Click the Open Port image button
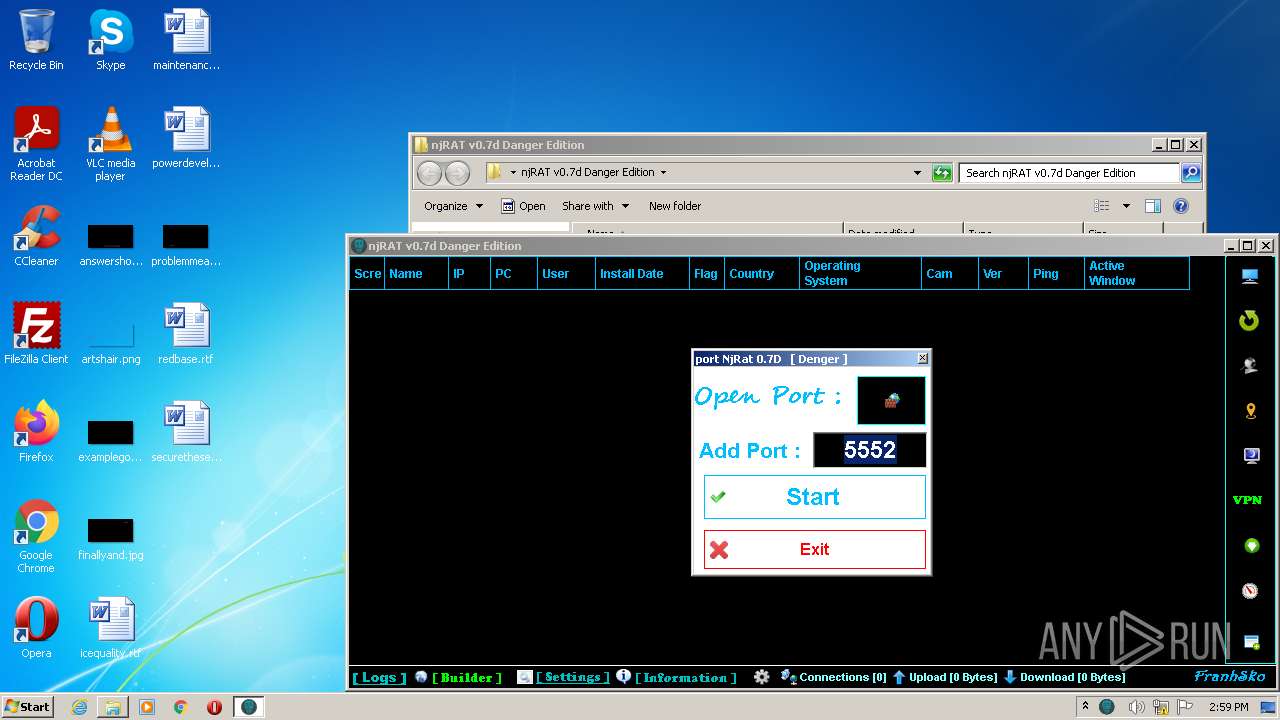Image resolution: width=1280 pixels, height=720 pixels. pyautogui.click(x=891, y=400)
